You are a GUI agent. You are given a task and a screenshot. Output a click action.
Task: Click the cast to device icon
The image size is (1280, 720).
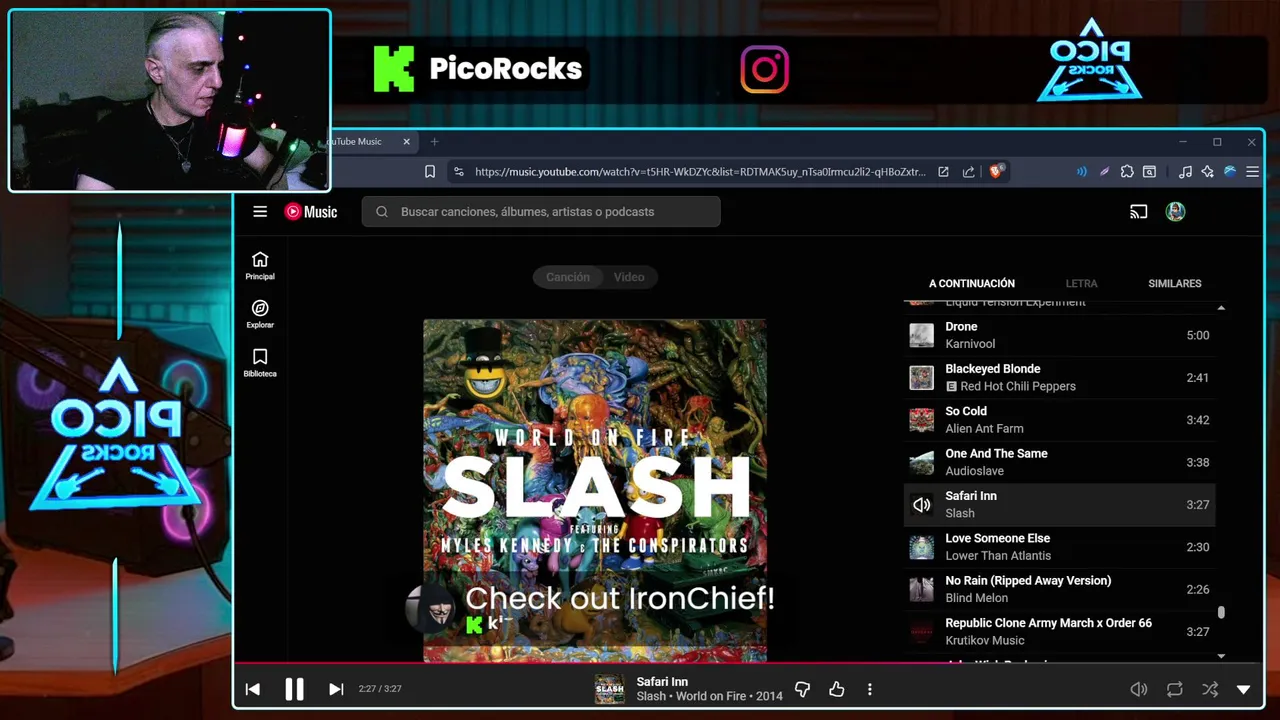point(1138,211)
